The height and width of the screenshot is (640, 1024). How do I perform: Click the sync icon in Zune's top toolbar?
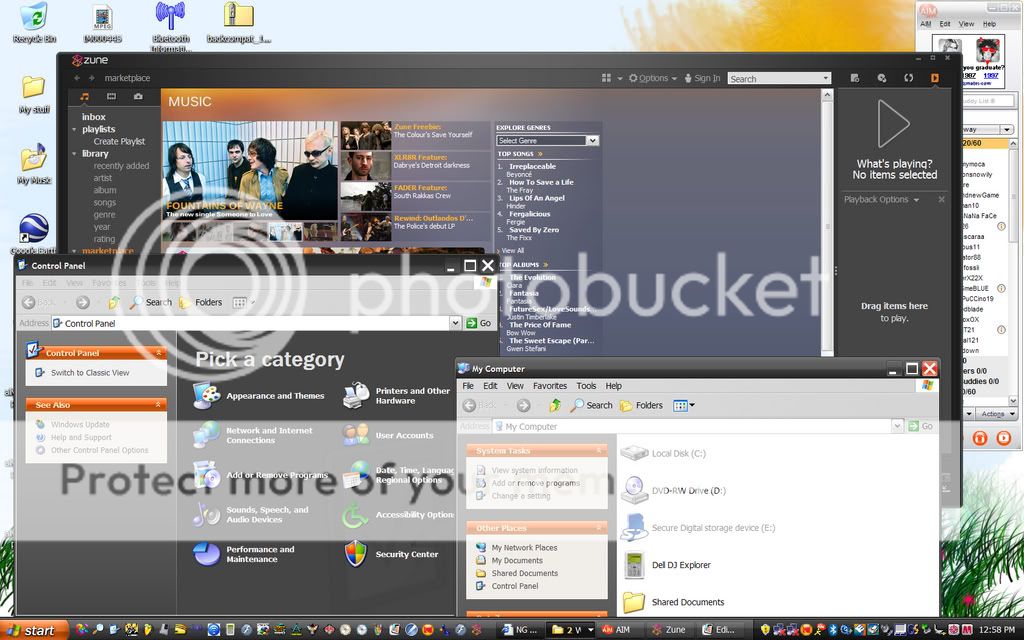coord(908,78)
